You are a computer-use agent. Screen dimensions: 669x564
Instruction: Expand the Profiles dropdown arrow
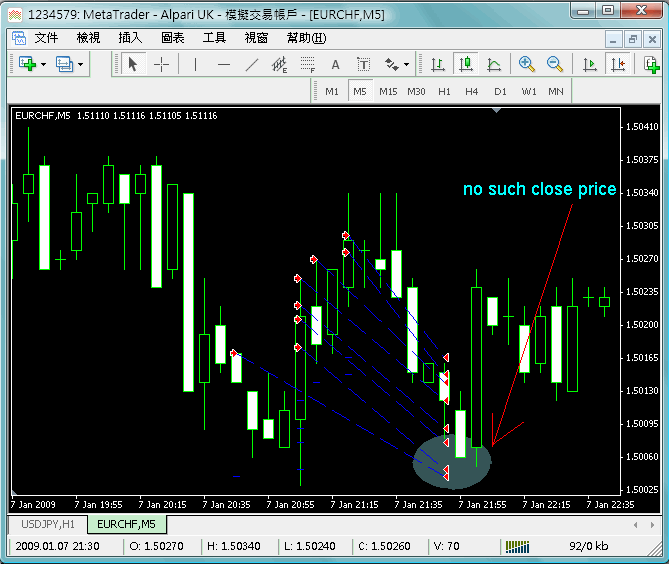point(81,65)
